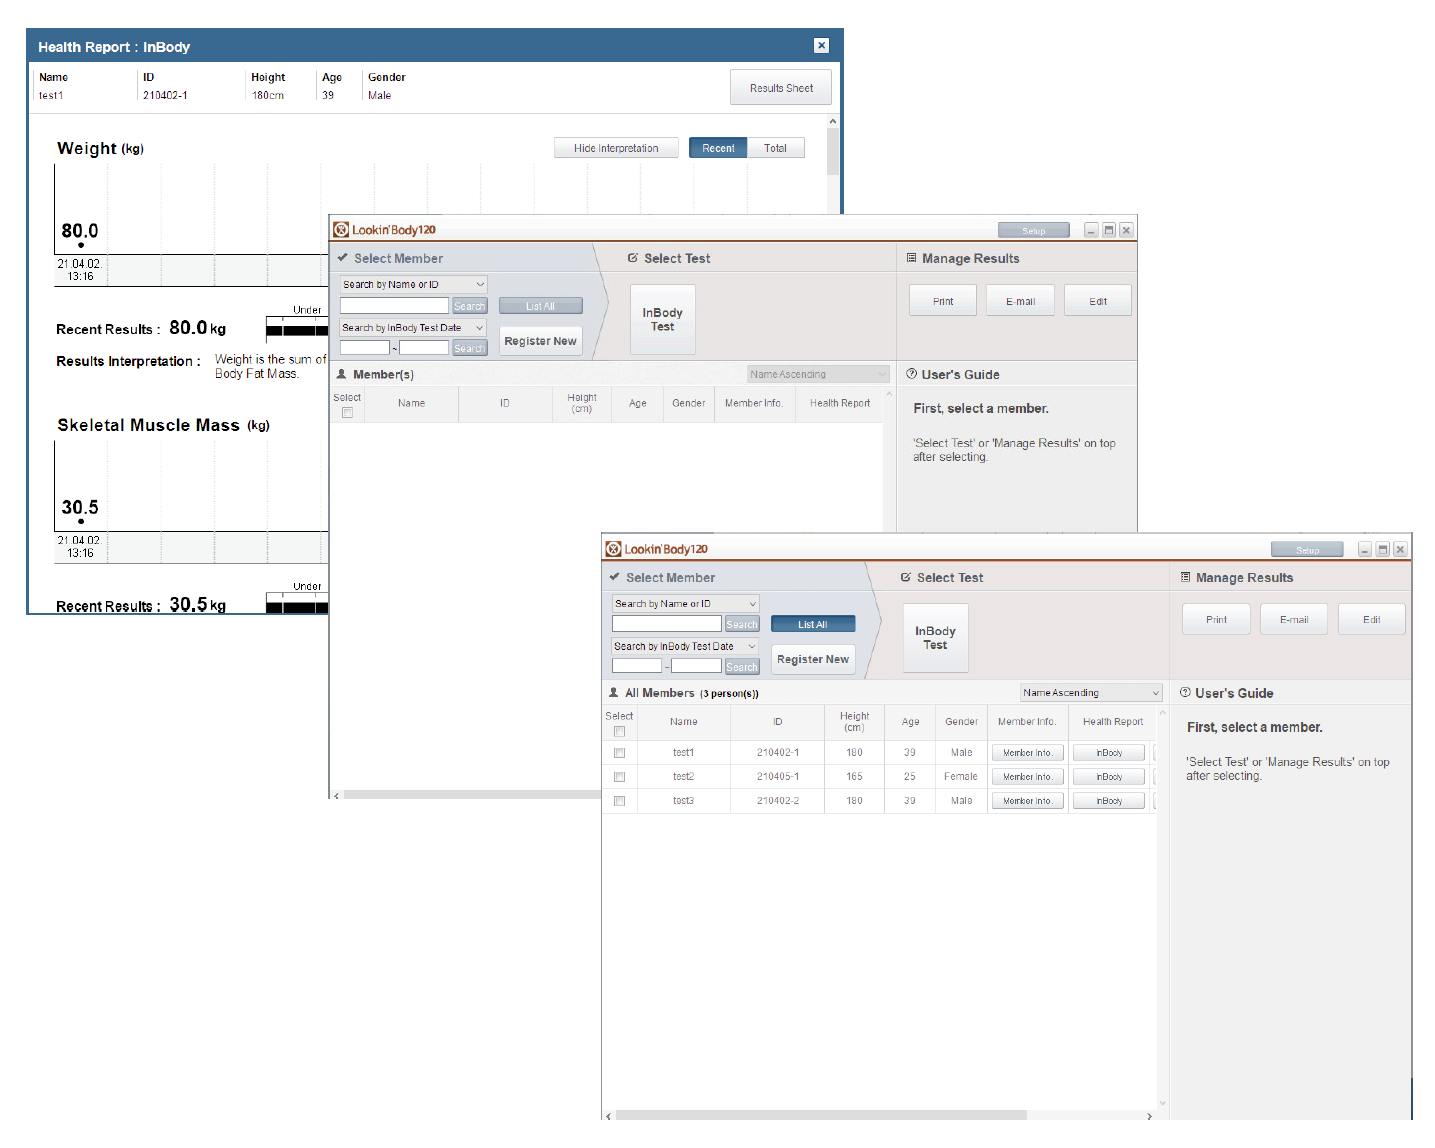Screen dimensions: 1435x1148
Task: Click the User's Guide help icon in front window
Action: (1185, 692)
